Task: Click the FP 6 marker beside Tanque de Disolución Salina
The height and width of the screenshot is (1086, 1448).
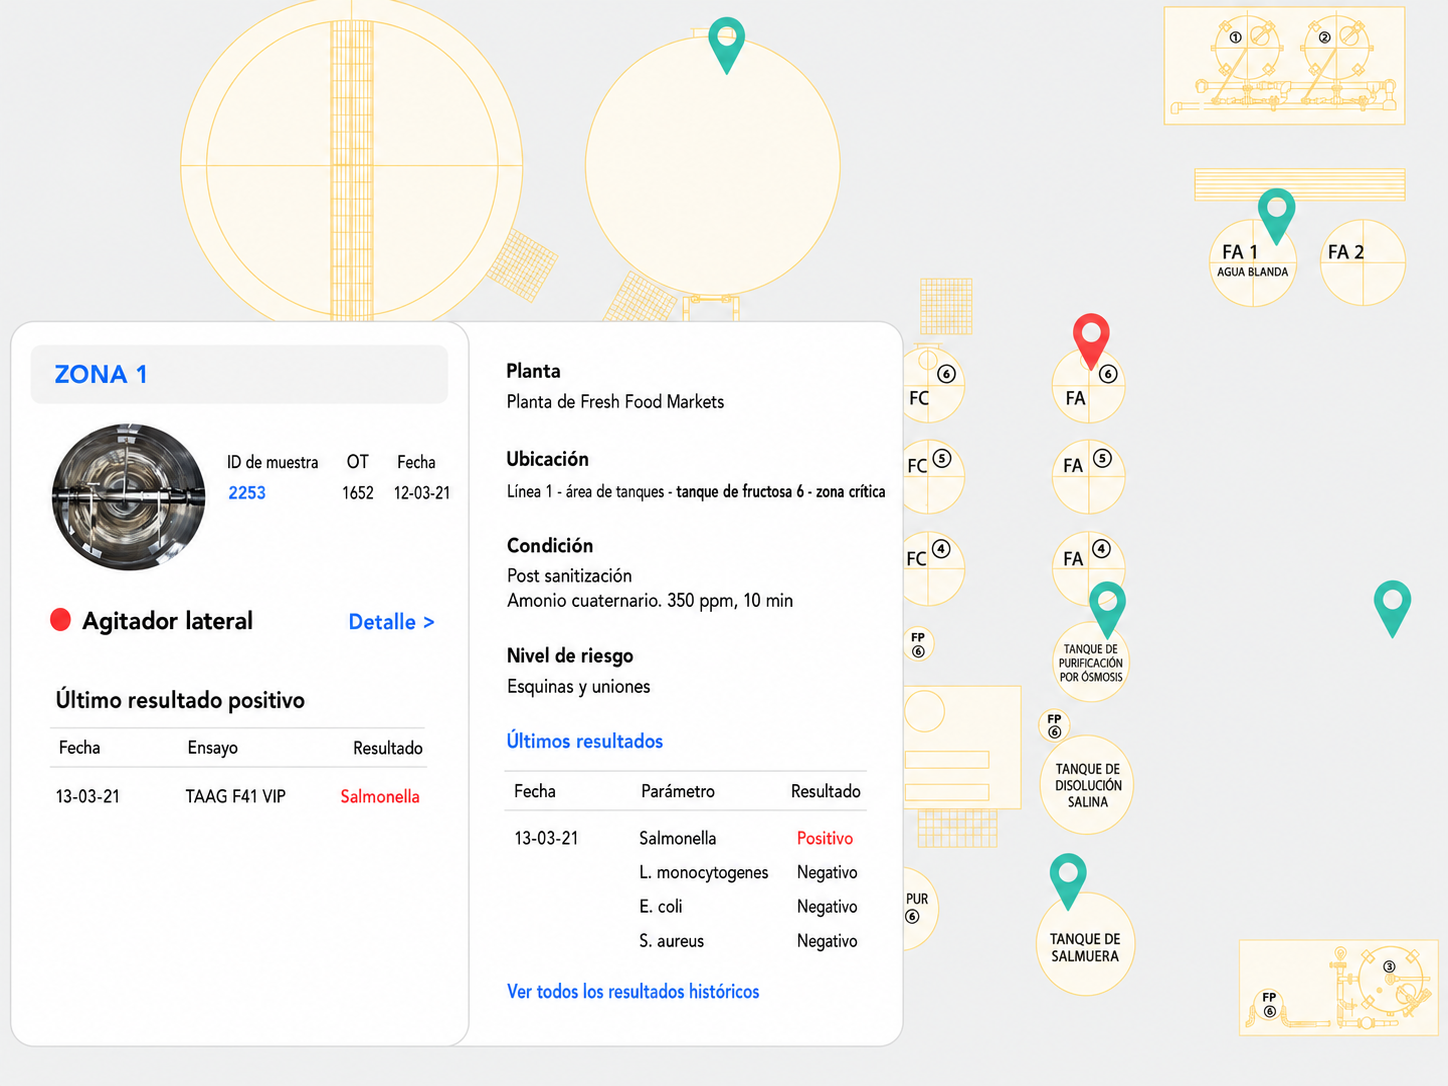Action: point(1054,725)
